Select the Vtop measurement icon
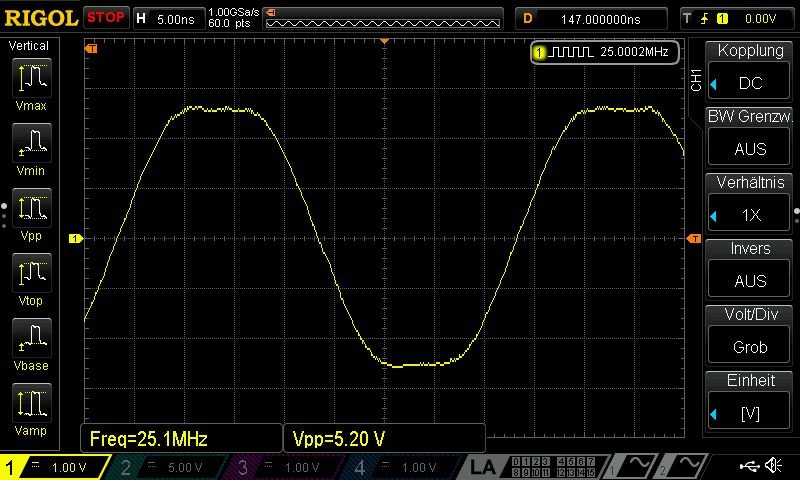800x480 pixels. [31, 272]
